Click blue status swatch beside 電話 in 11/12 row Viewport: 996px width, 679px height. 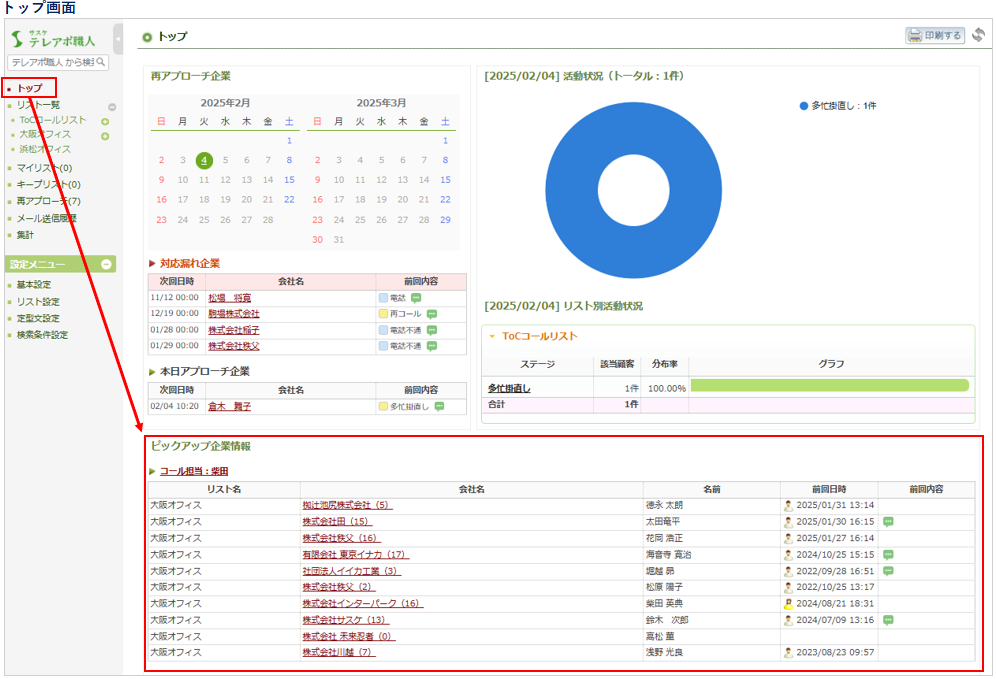click(383, 298)
